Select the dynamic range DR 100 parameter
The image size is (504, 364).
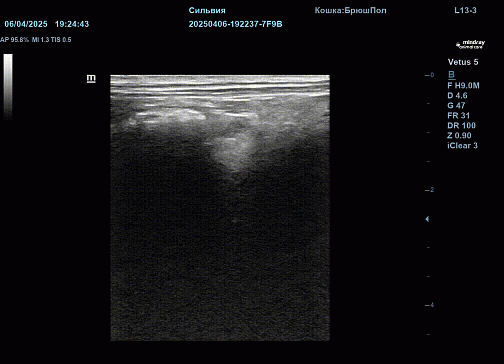461,126
